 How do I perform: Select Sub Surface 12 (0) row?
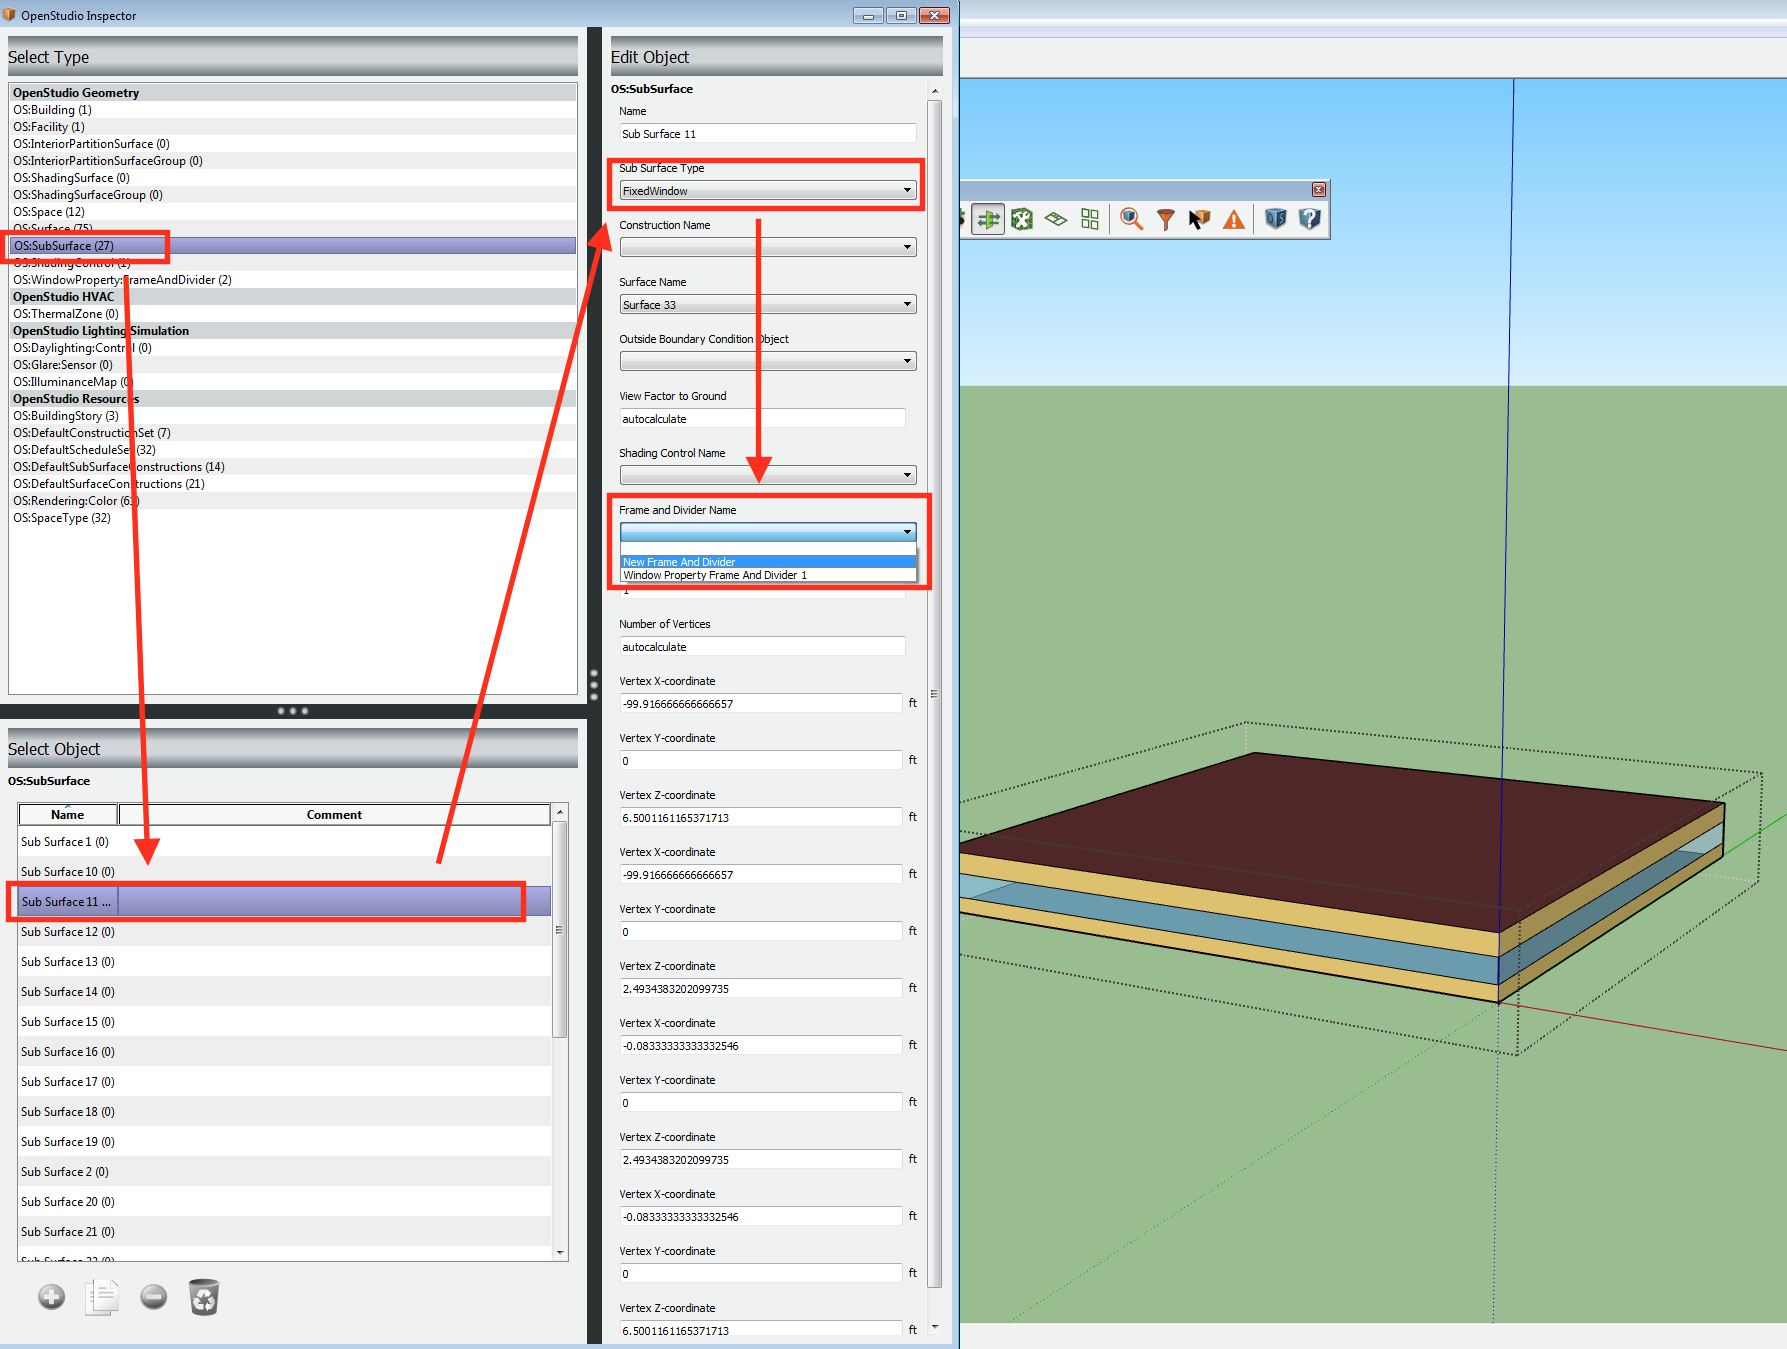pyautogui.click(x=285, y=932)
